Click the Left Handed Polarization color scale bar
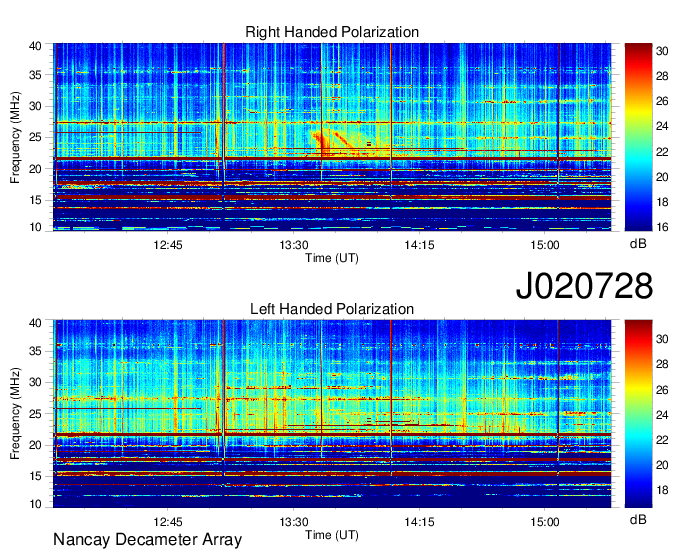The height and width of the screenshot is (552, 680). (x=638, y=414)
